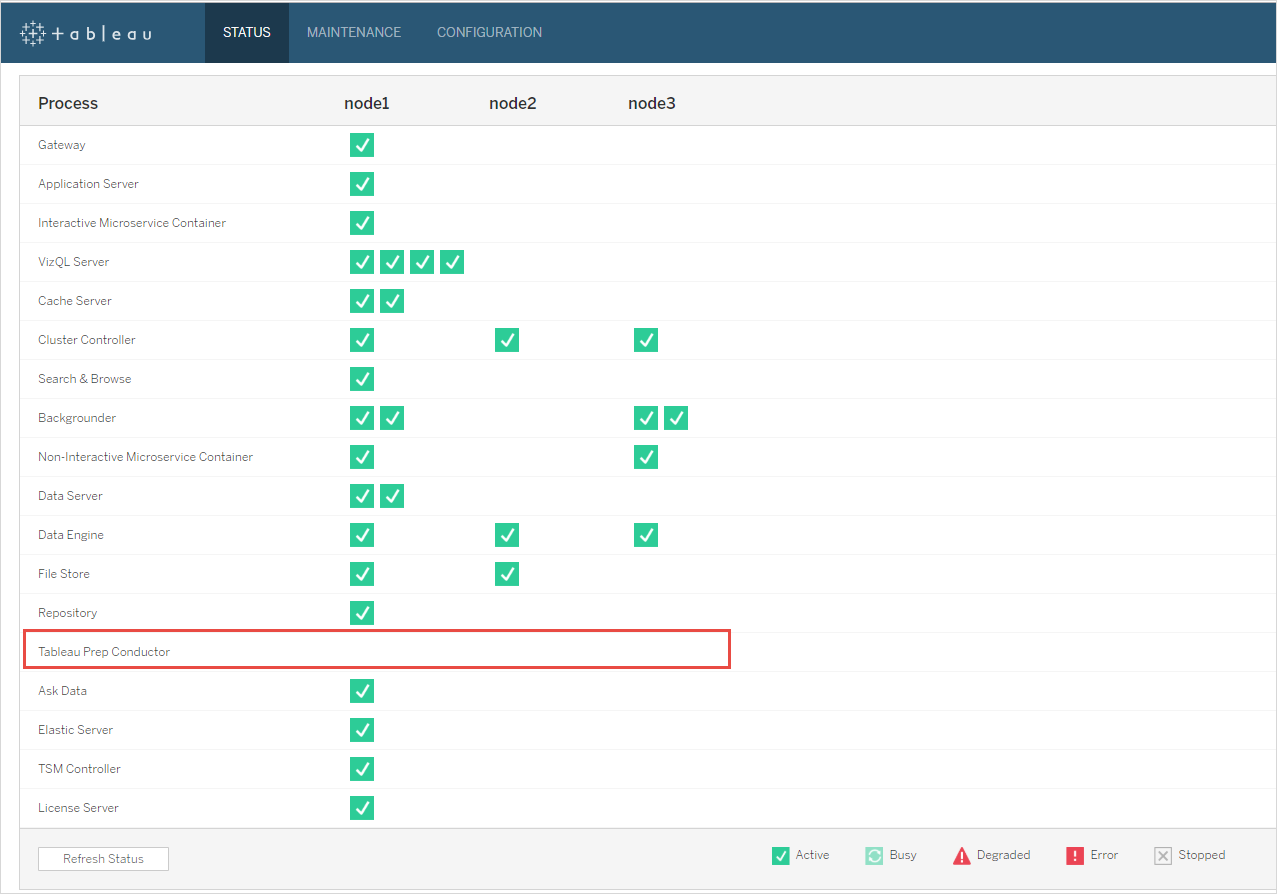Click the Process column header
Screen dimensions: 1277x894
click(68, 104)
